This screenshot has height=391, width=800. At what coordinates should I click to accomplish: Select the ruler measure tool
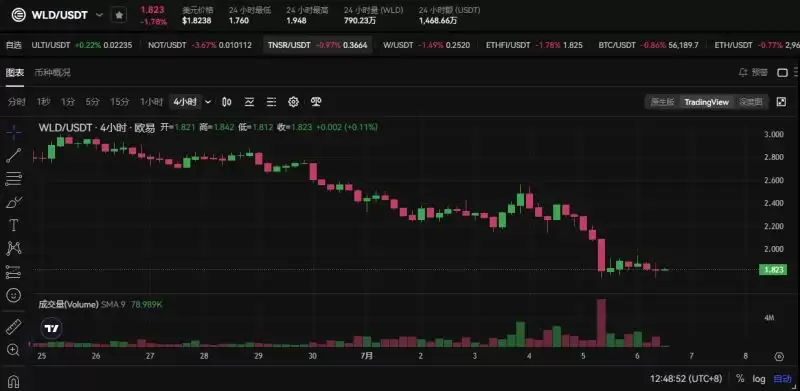point(14,327)
